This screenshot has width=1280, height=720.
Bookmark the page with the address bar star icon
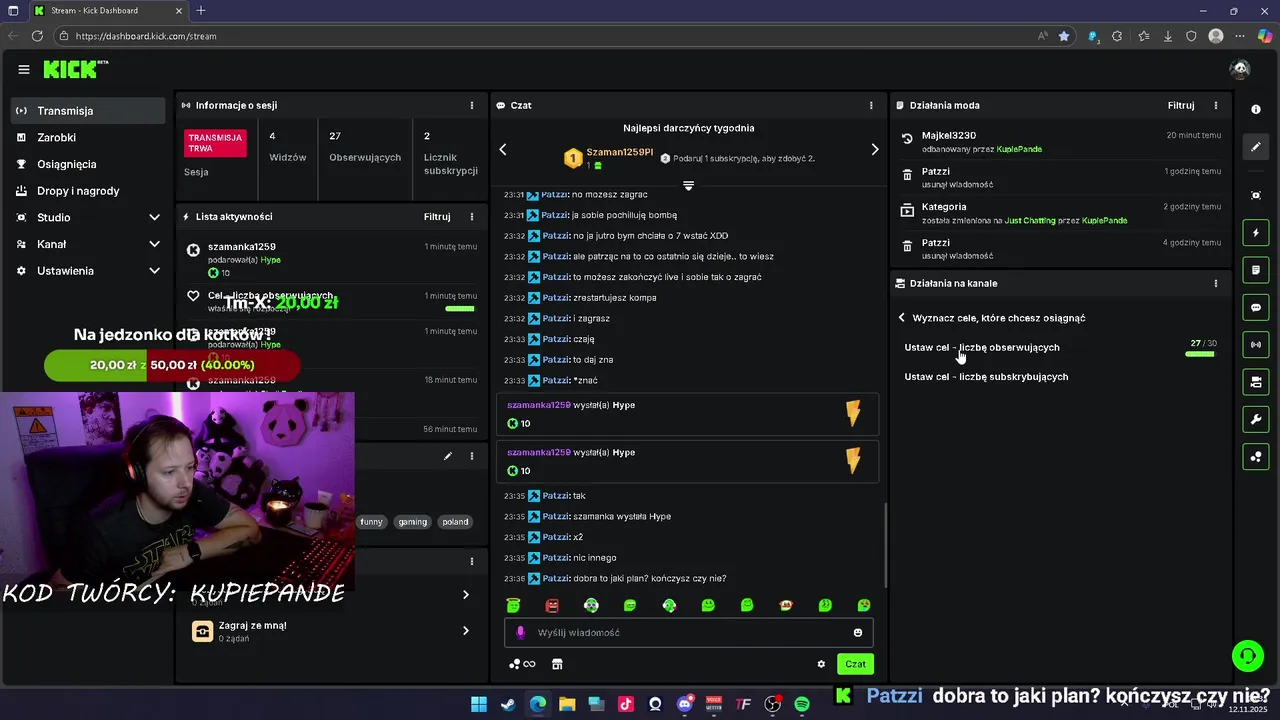click(x=1064, y=36)
